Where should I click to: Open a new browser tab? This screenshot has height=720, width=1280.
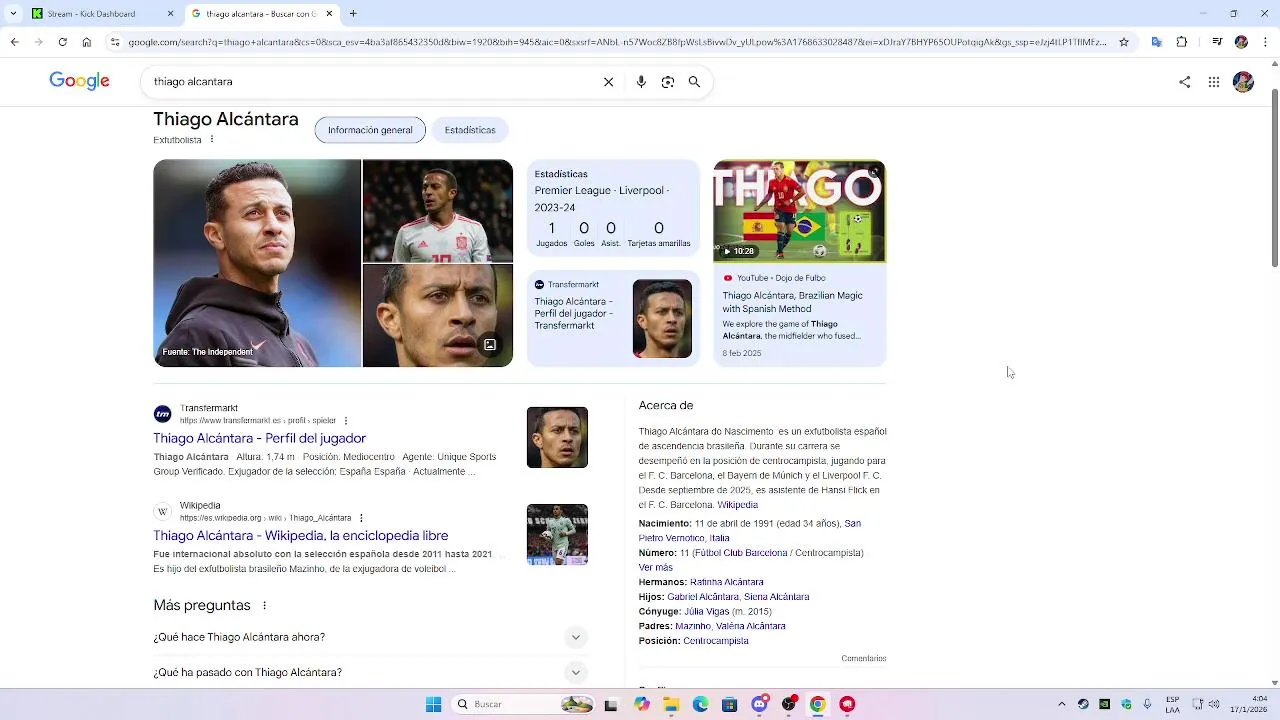pyautogui.click(x=353, y=14)
